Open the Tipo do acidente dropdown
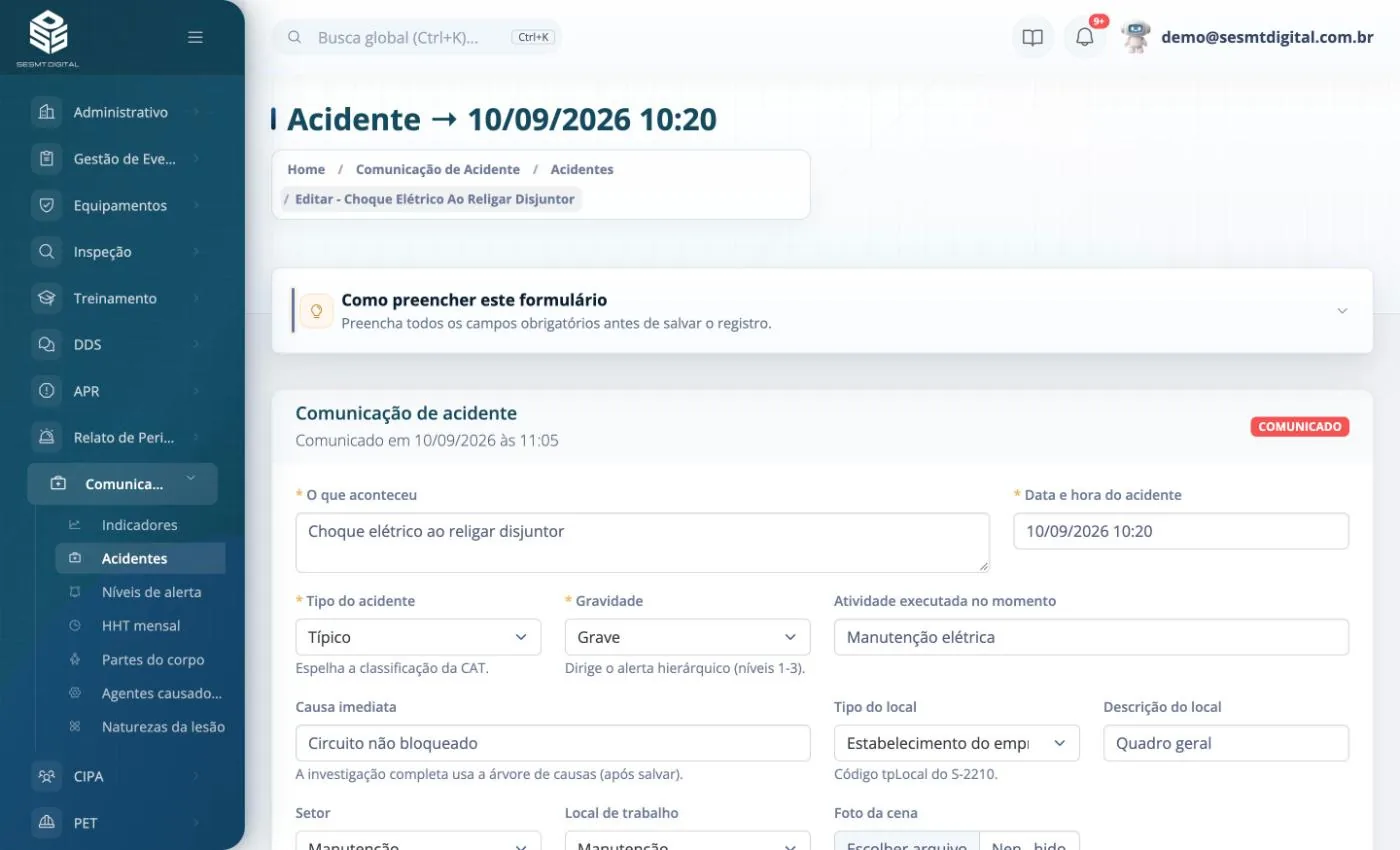Screen dimensions: 1400x850 418,637
